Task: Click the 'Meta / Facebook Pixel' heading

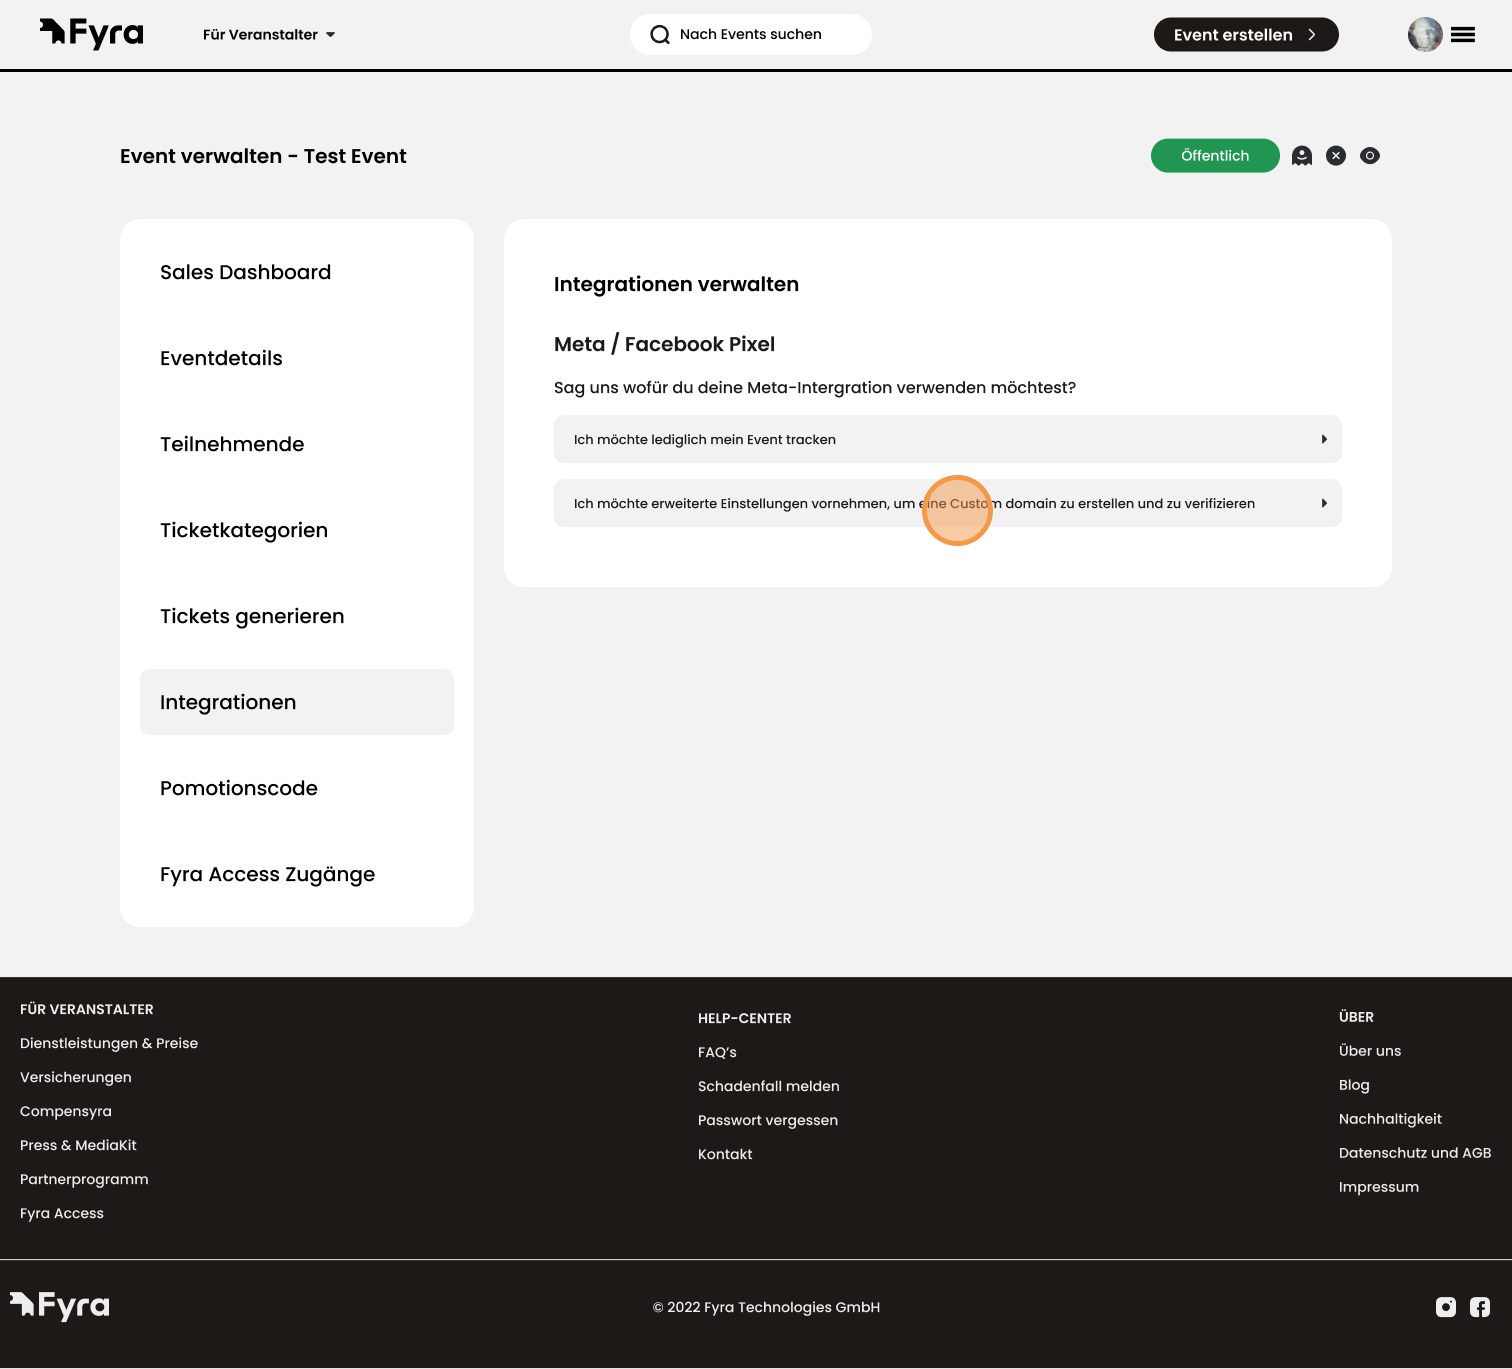Action: pos(664,344)
